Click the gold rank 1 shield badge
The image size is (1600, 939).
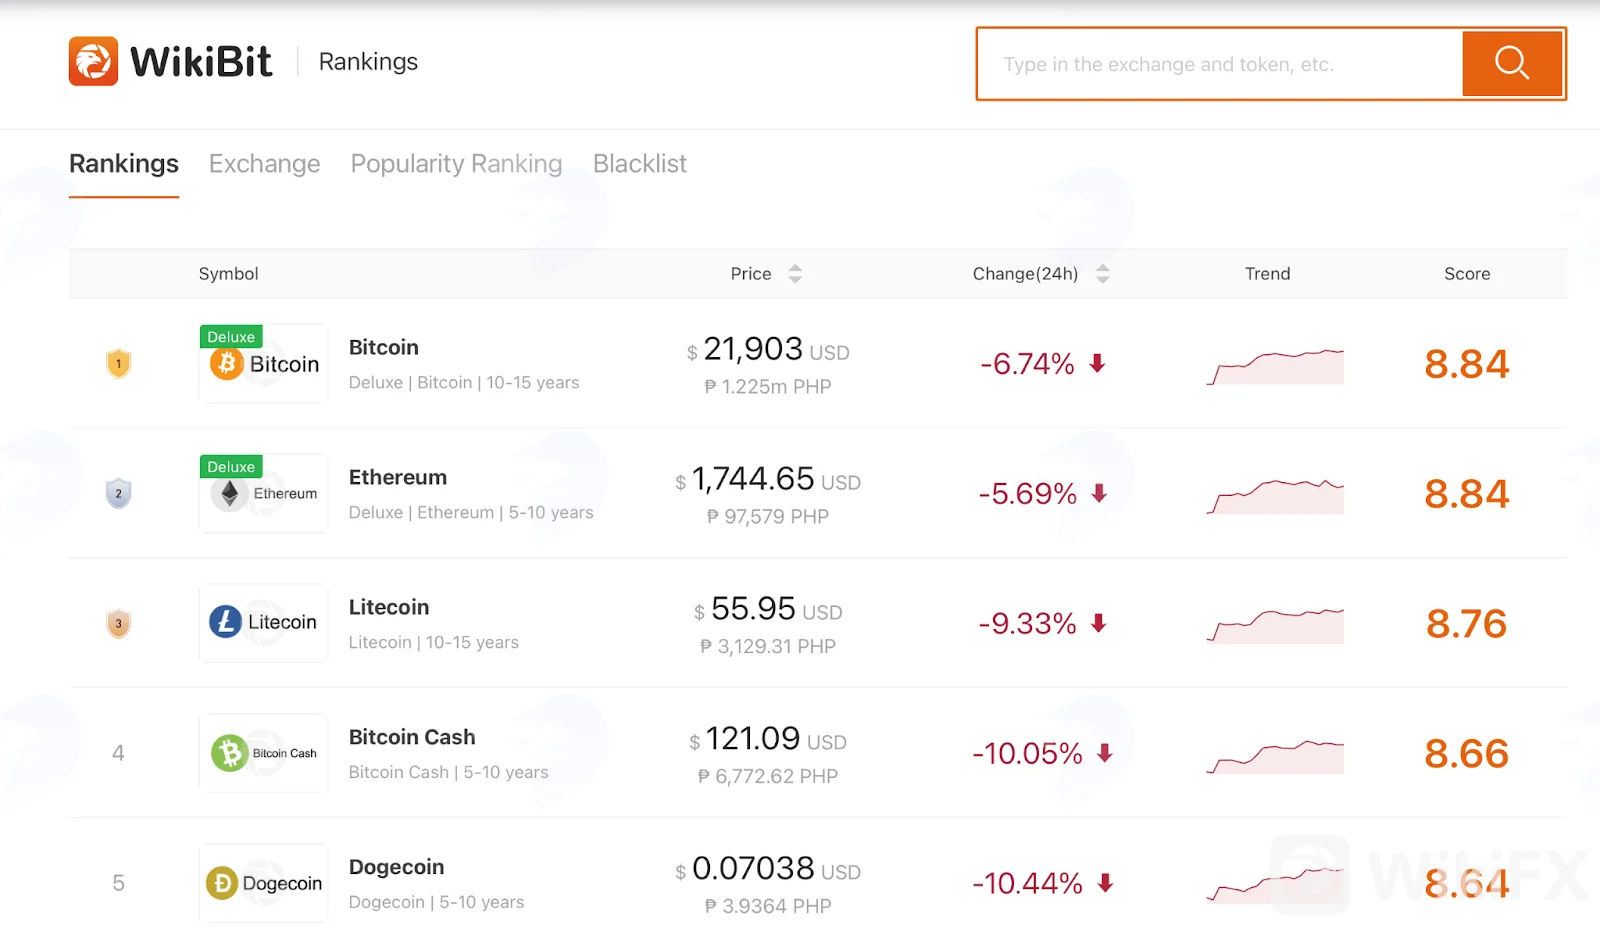118,363
